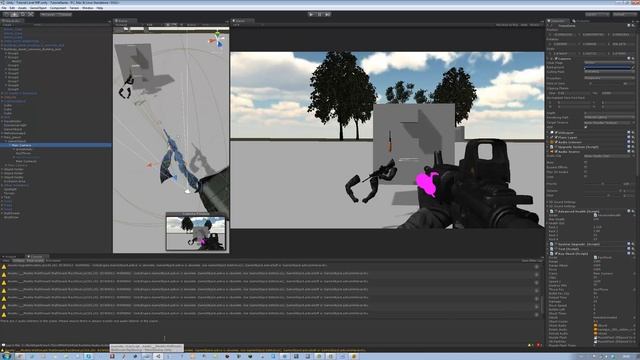Toggle the Flare Layer component checkbox
The image size is (640, 360).
point(556,138)
